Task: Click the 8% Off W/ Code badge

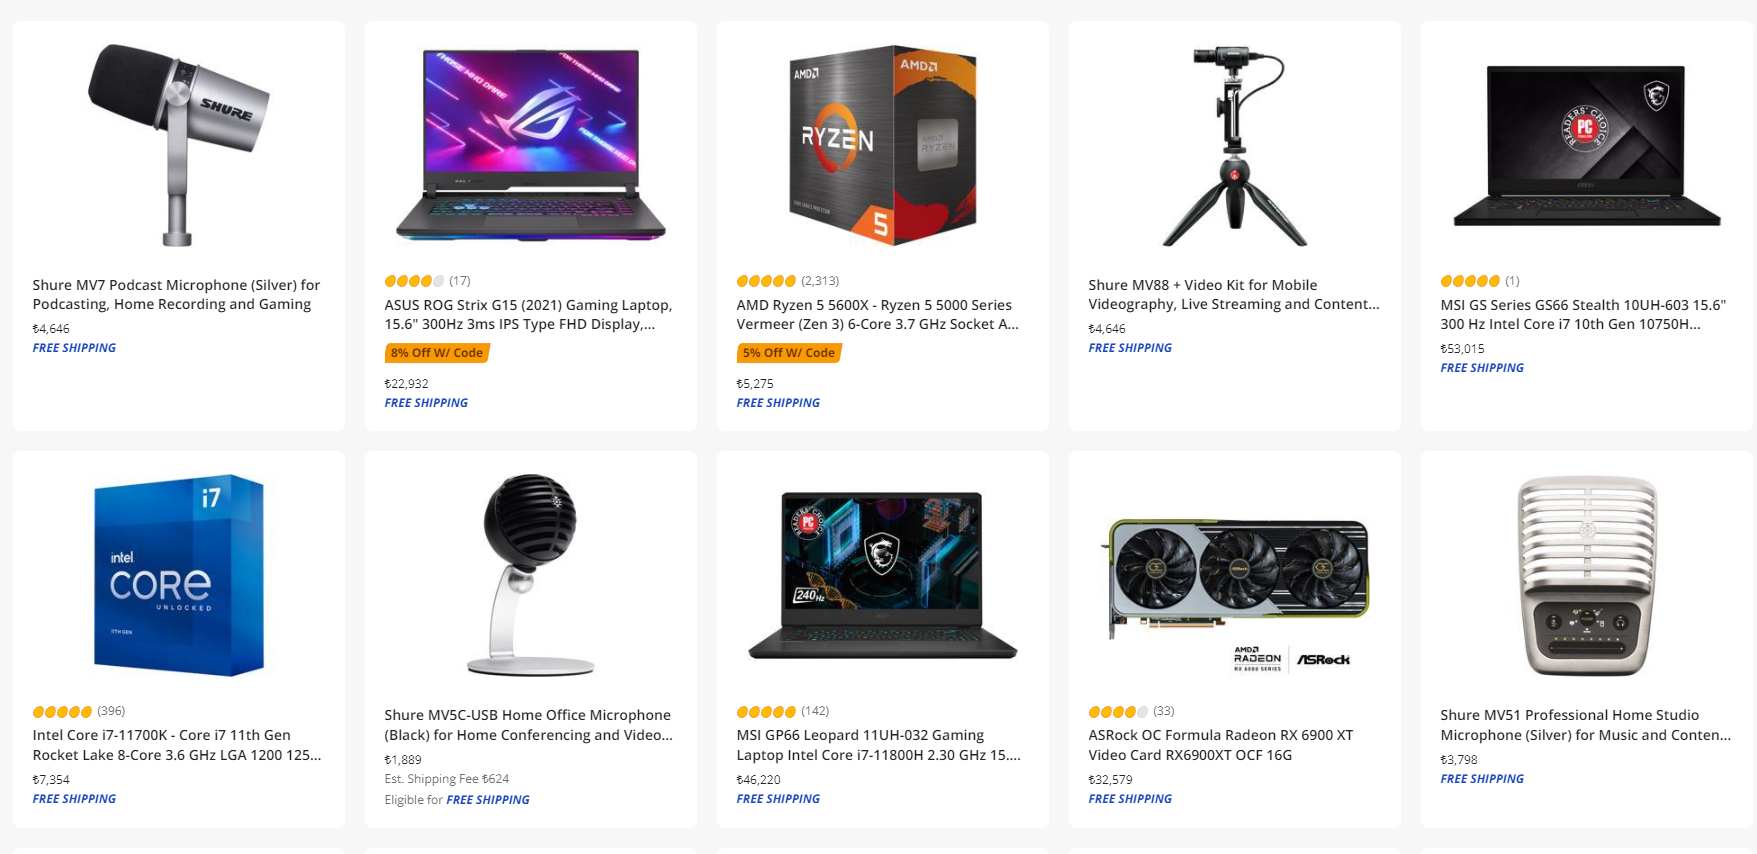Action: tap(437, 353)
